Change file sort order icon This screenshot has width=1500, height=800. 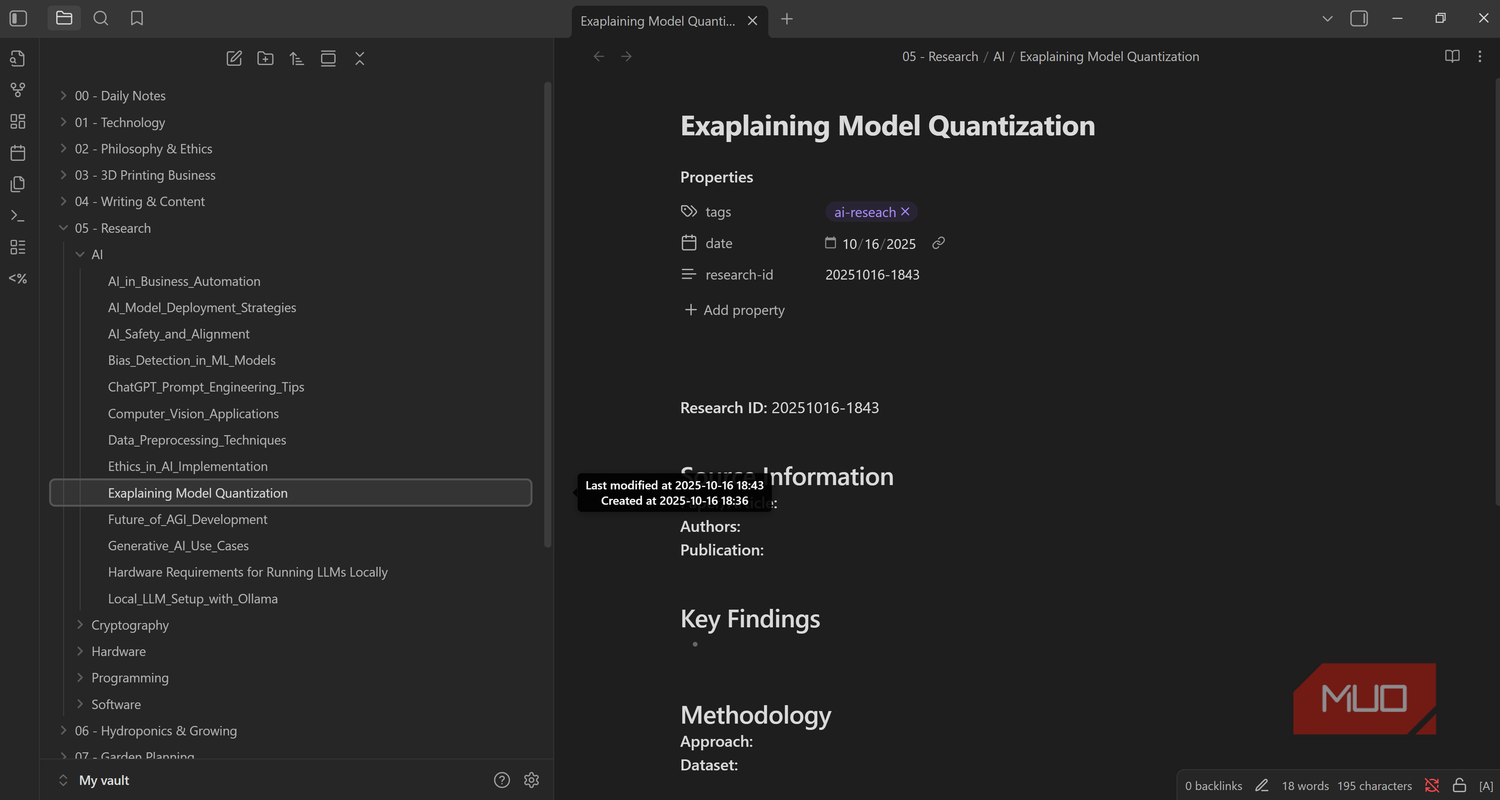(x=297, y=59)
